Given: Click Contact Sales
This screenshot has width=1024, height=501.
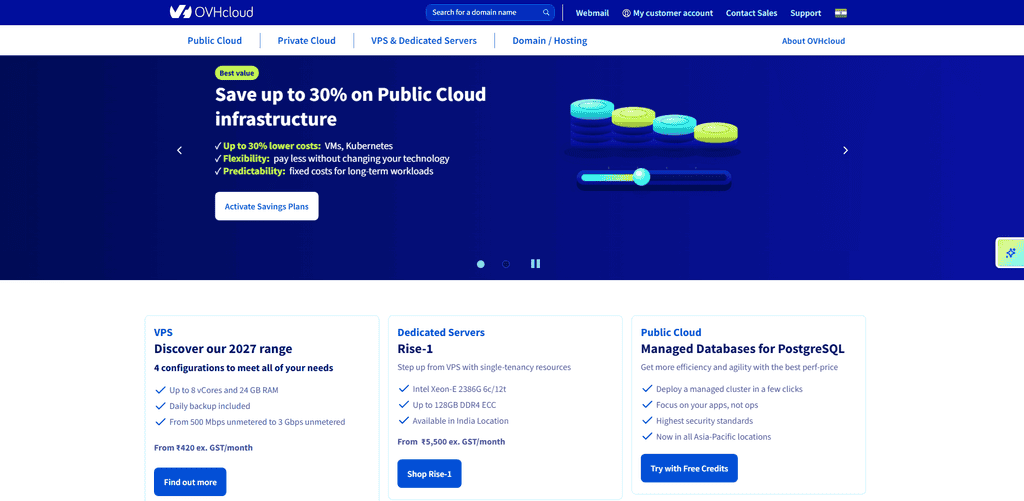Looking at the screenshot, I should [752, 13].
